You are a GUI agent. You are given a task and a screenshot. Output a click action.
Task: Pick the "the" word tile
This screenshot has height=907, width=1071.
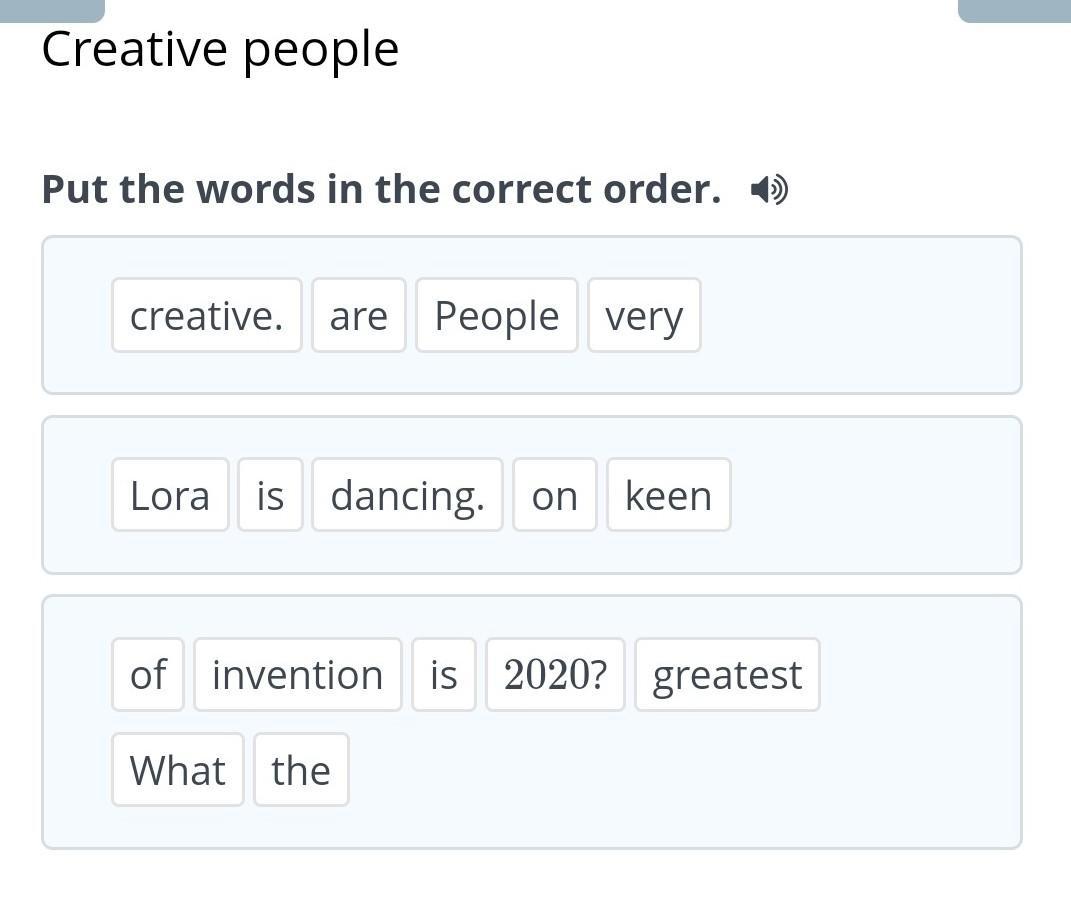pyautogui.click(x=301, y=770)
